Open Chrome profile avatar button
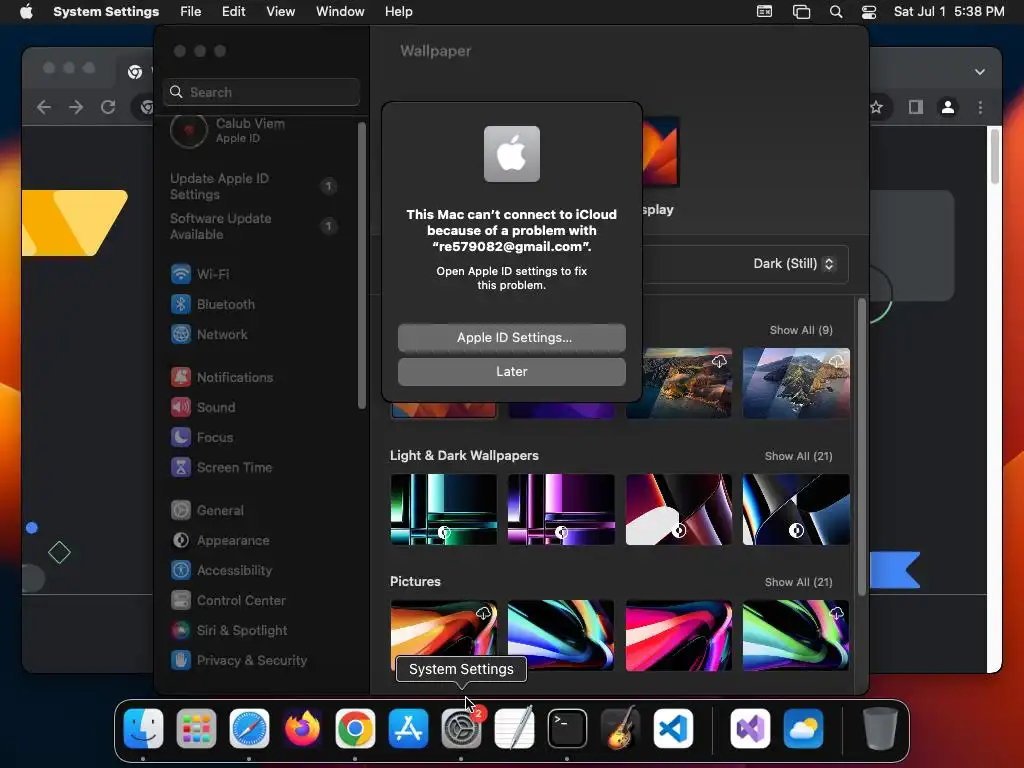 (x=948, y=107)
